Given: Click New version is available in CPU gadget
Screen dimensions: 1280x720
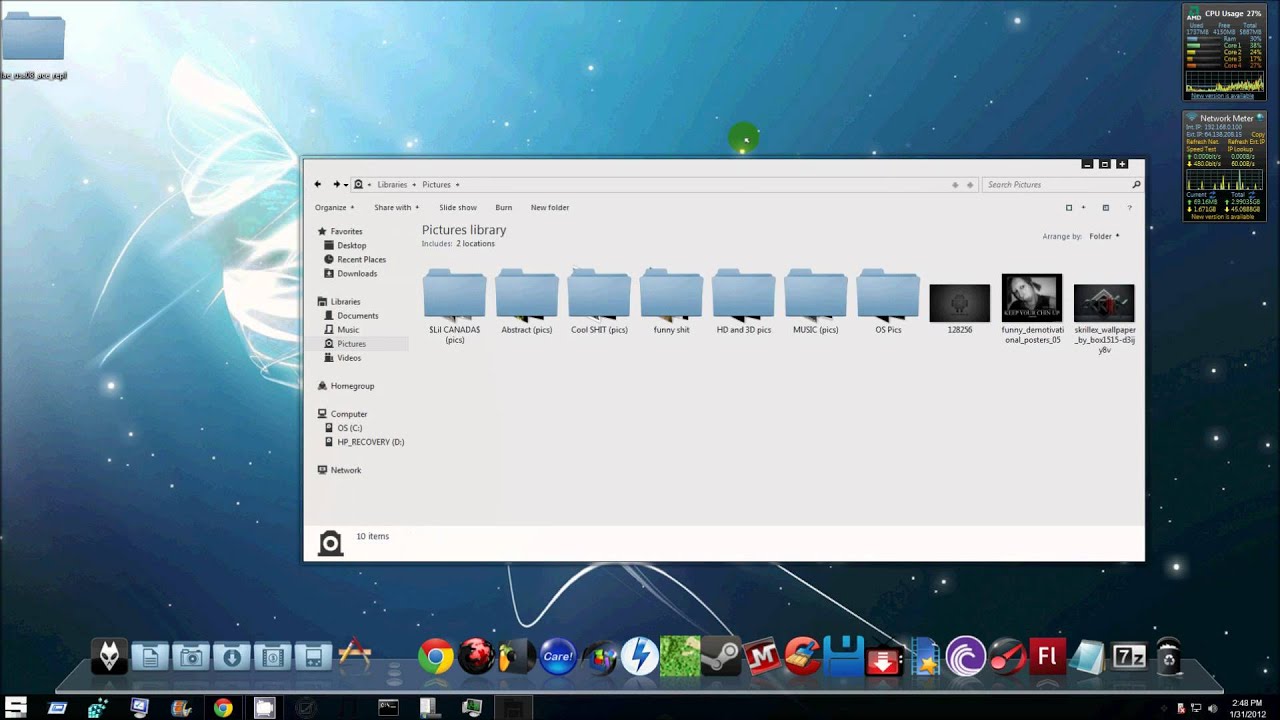Looking at the screenshot, I should (1222, 96).
